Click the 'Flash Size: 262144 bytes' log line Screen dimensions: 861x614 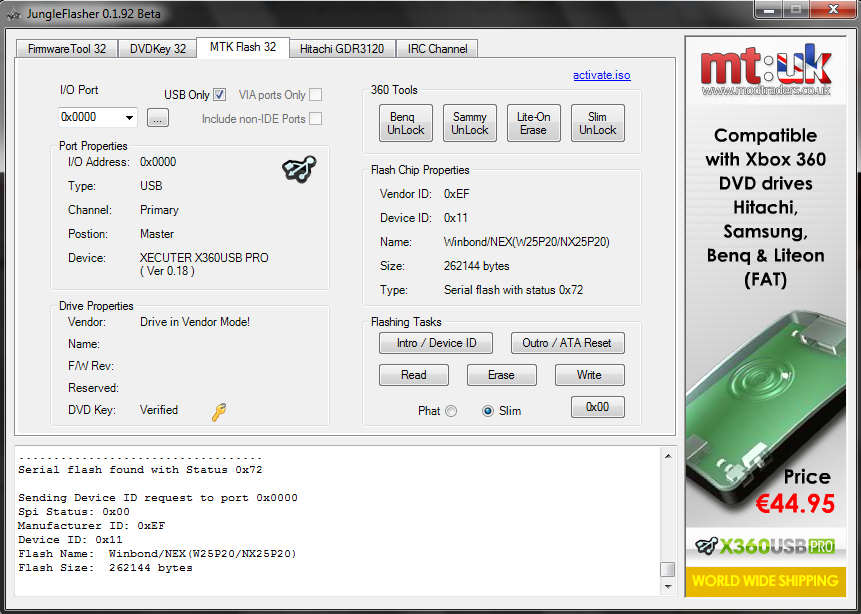coord(105,568)
